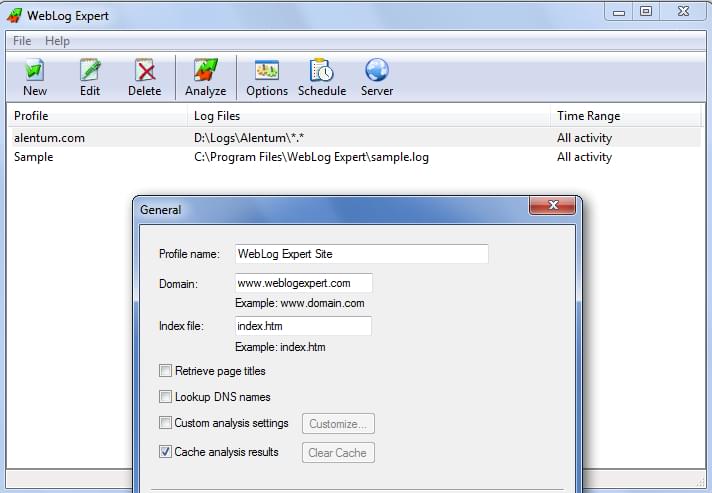712x493 pixels.
Task: Close the General dialog
Action: 553,205
